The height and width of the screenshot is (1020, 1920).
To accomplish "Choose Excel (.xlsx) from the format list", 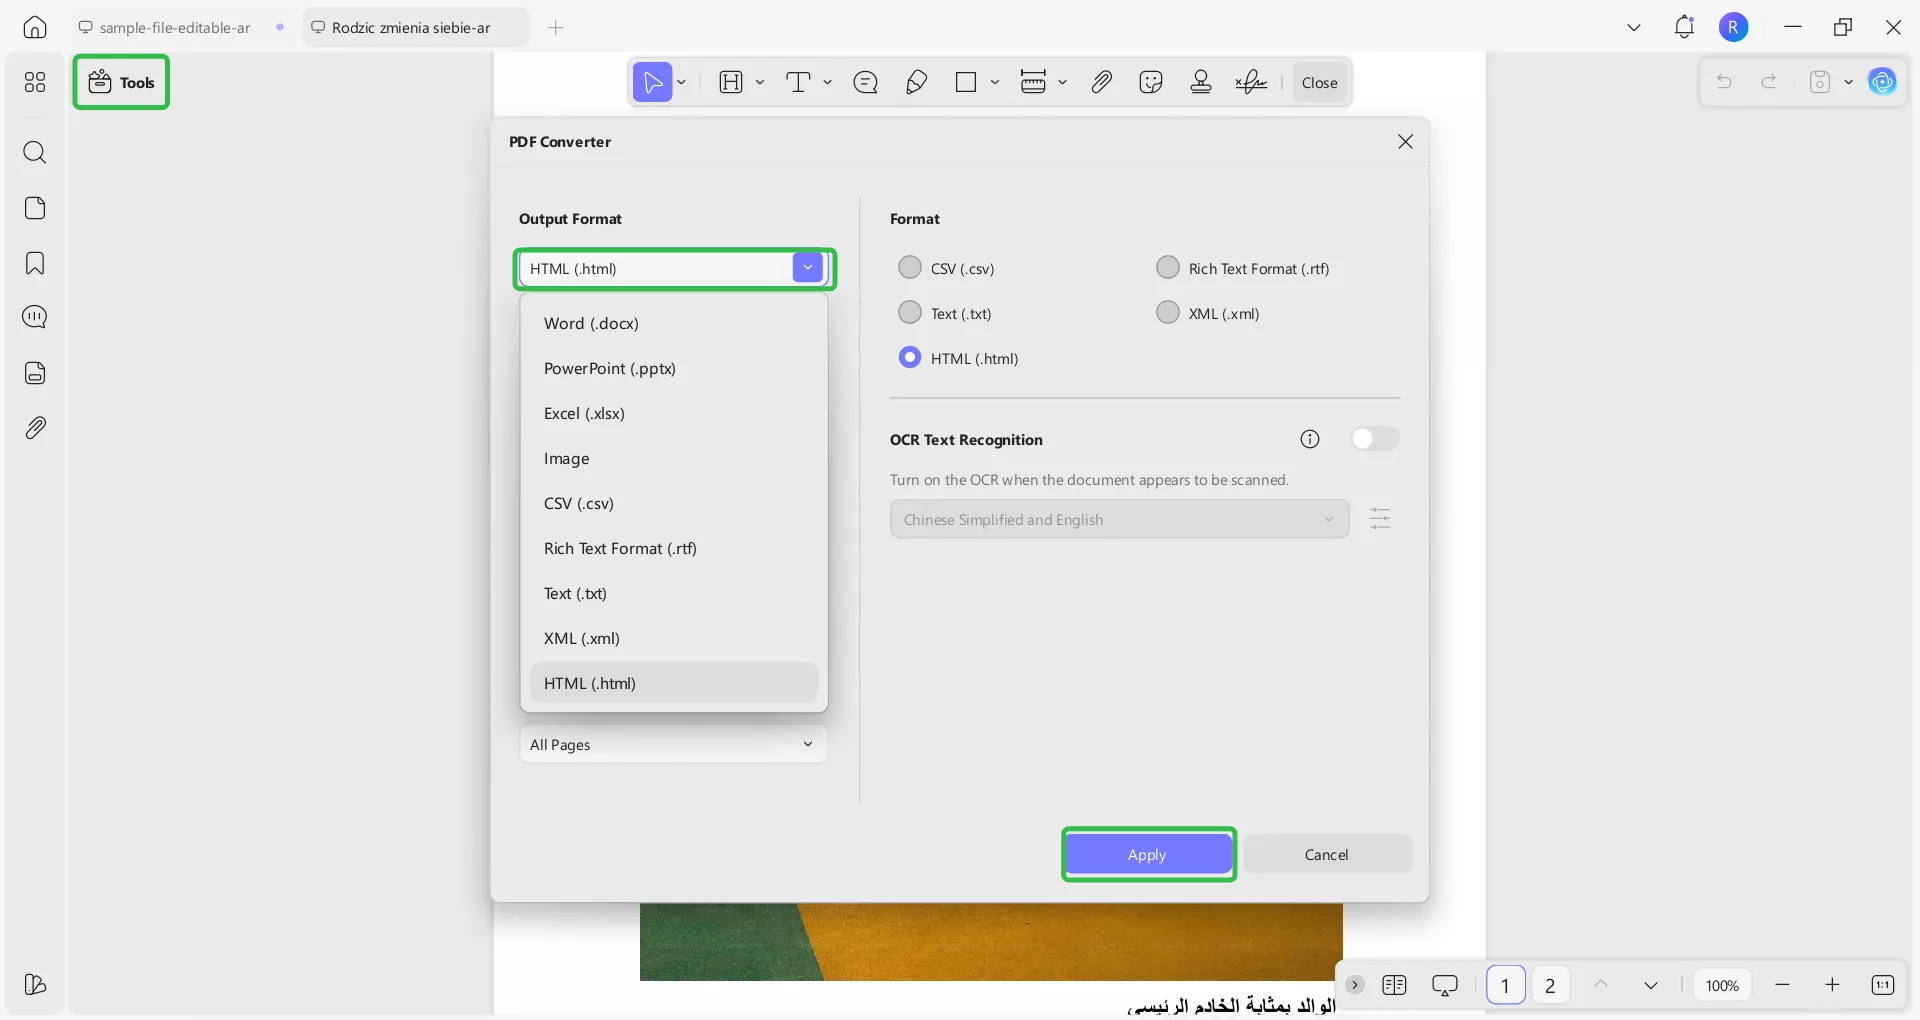I will point(674,413).
